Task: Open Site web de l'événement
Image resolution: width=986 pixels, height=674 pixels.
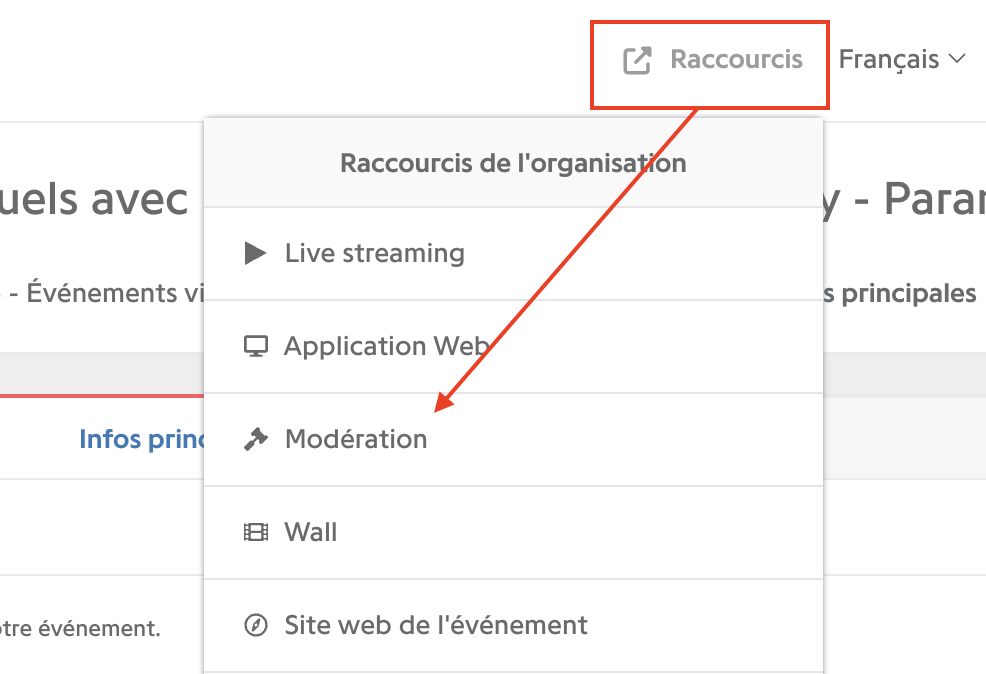Action: [x=513, y=626]
